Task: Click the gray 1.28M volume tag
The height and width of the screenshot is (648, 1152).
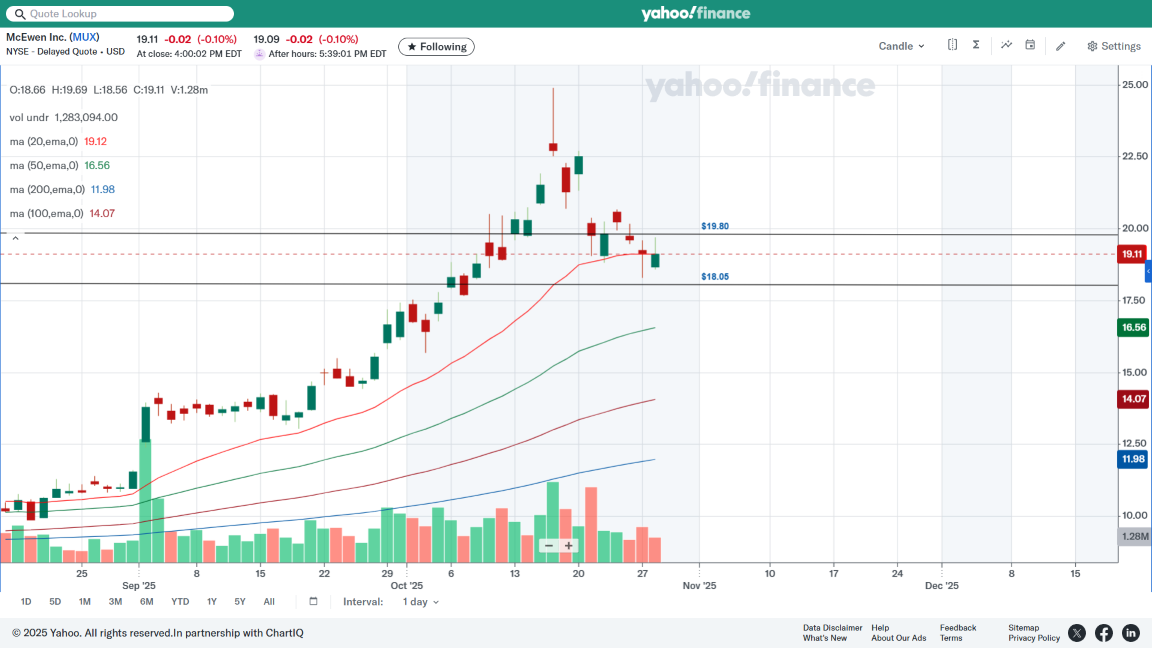Action: point(1134,536)
